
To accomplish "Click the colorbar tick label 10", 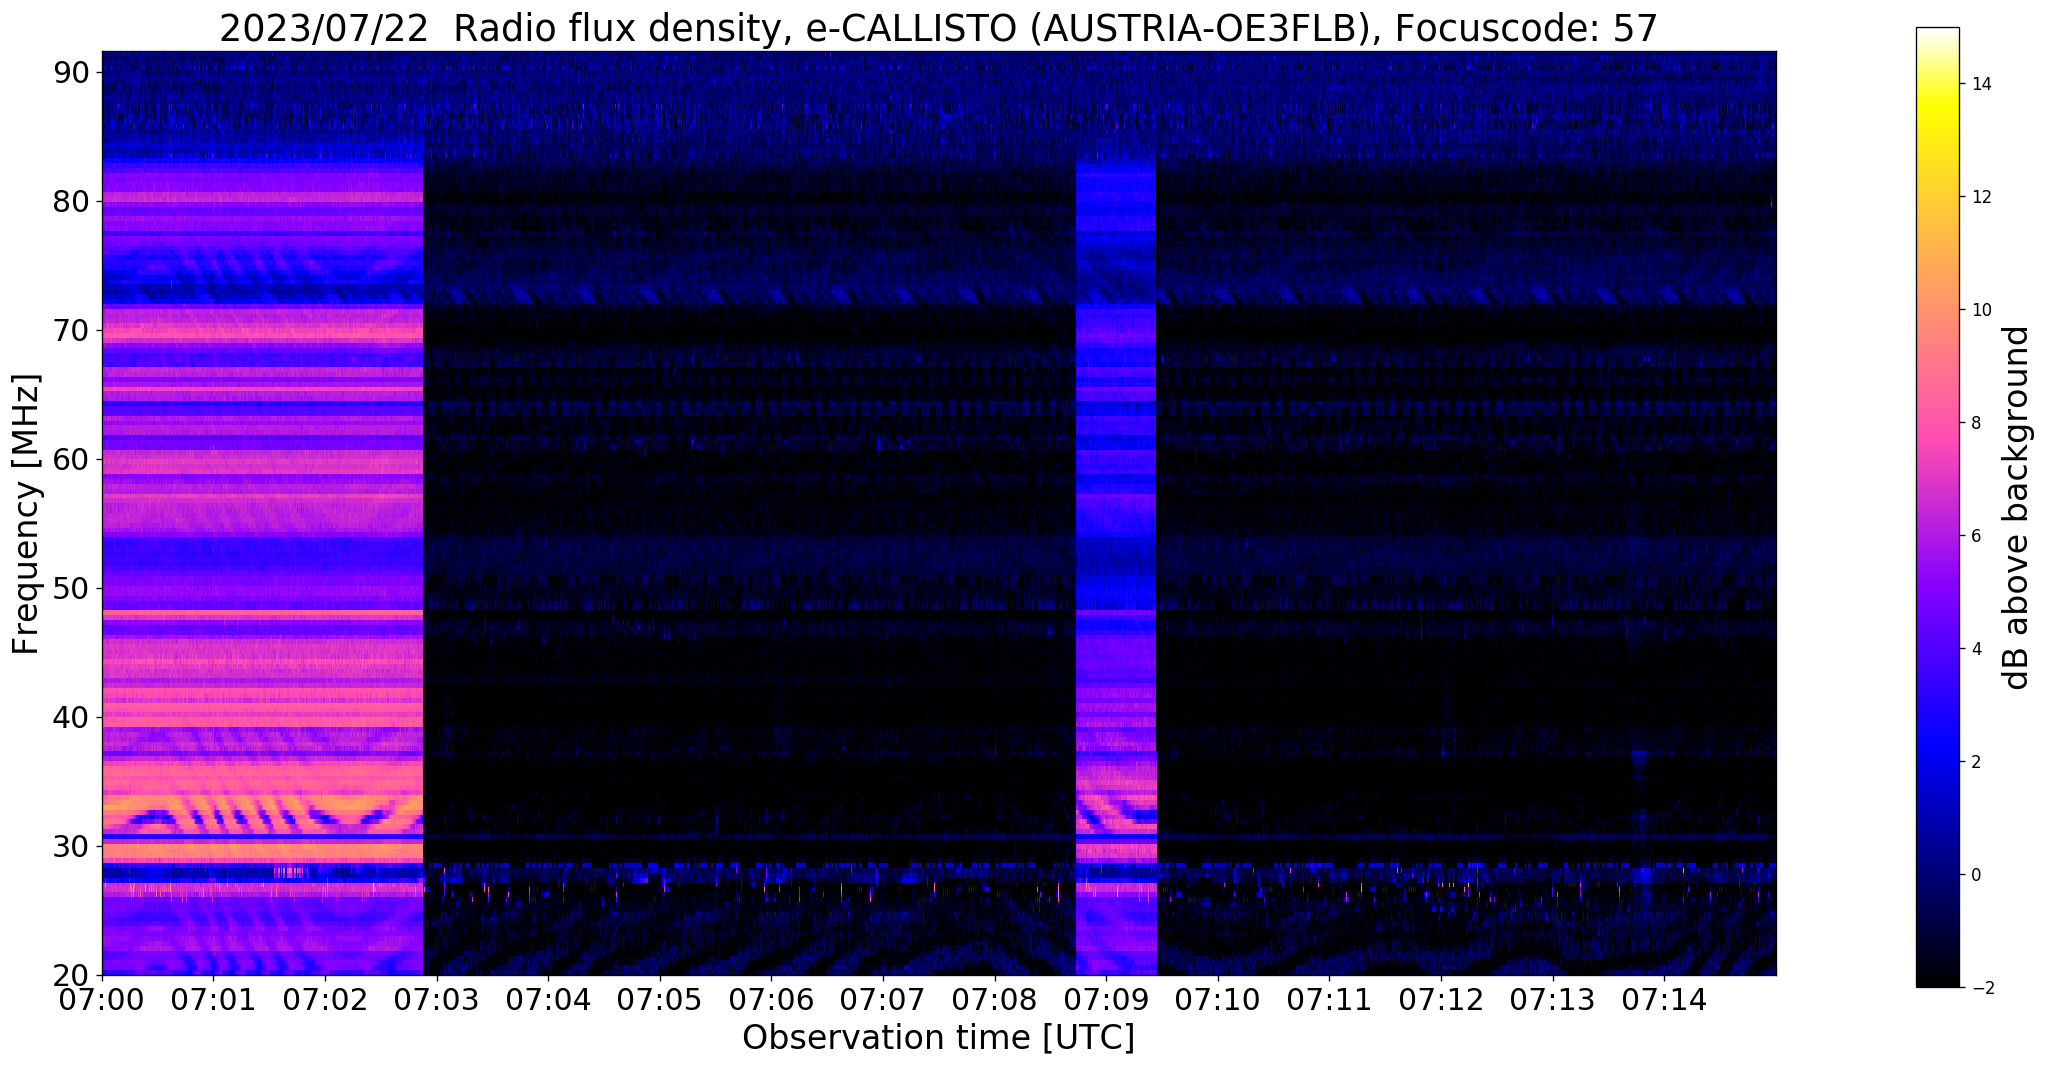I will (1980, 310).
